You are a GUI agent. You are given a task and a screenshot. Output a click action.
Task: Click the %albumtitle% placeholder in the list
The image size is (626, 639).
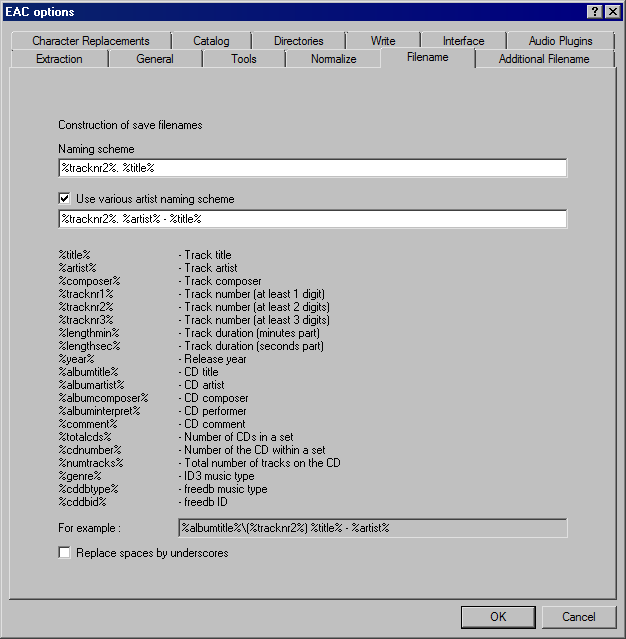tap(88, 372)
